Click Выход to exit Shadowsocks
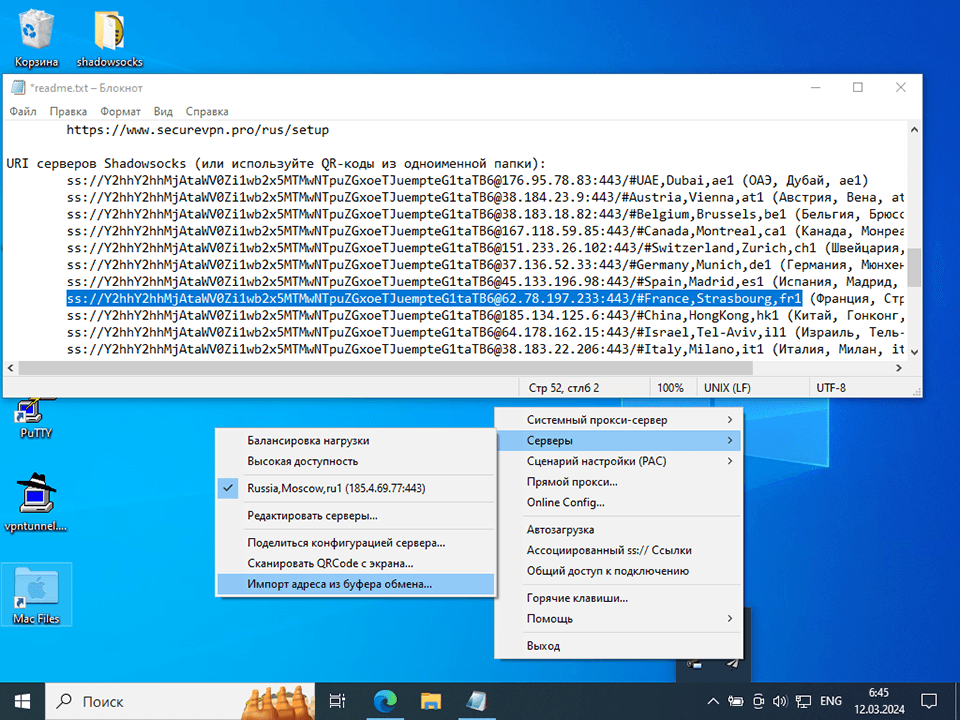This screenshot has height=720, width=960. coord(543,646)
